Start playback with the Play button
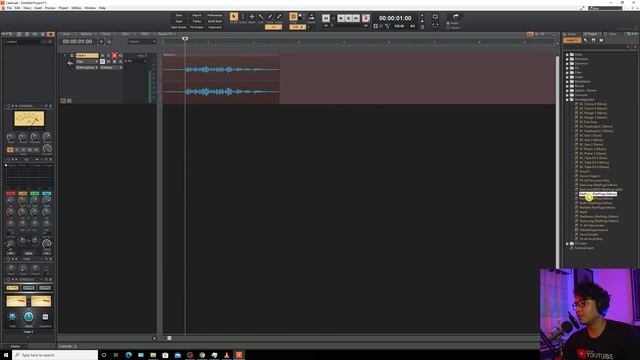 pyautogui.click(x=341, y=18)
